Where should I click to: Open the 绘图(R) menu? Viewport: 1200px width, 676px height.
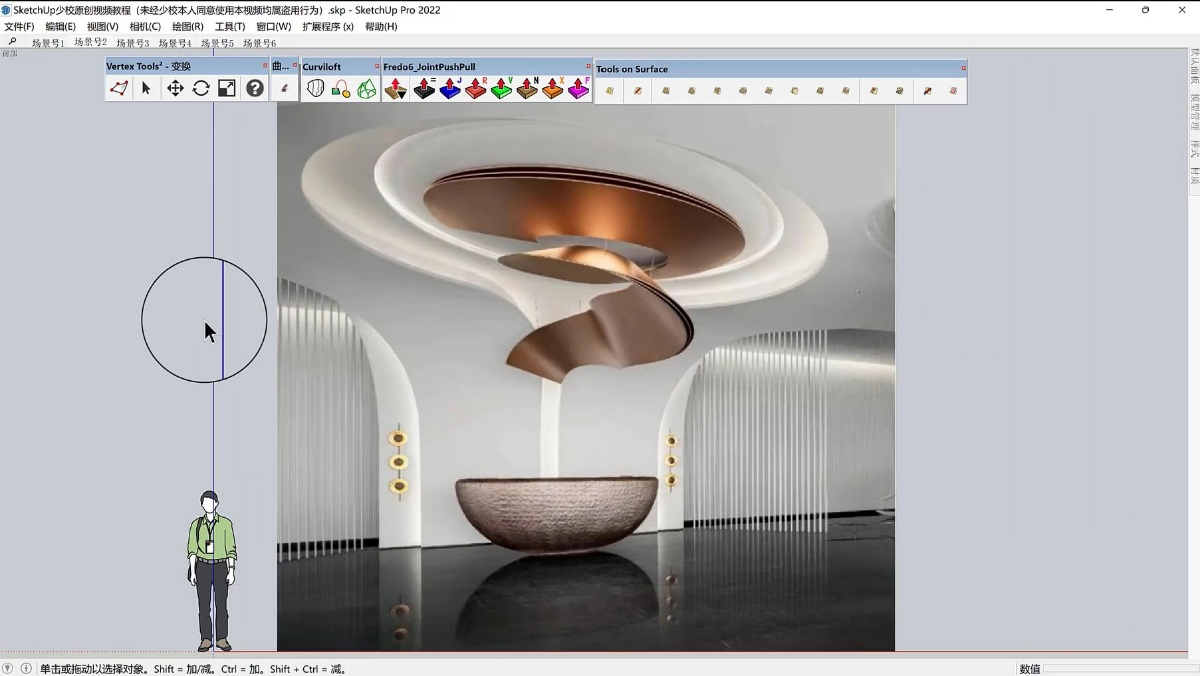(187, 27)
